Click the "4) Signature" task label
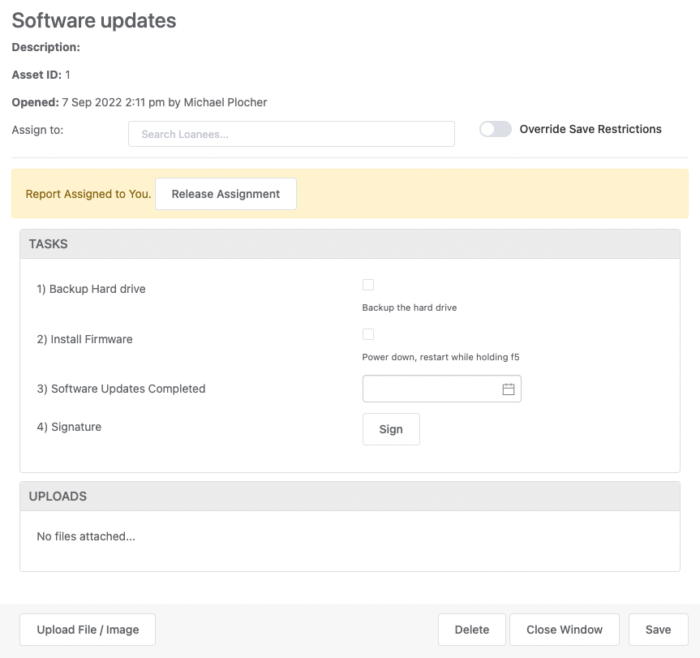This screenshot has height=658, width=700. pyautogui.click(x=69, y=427)
